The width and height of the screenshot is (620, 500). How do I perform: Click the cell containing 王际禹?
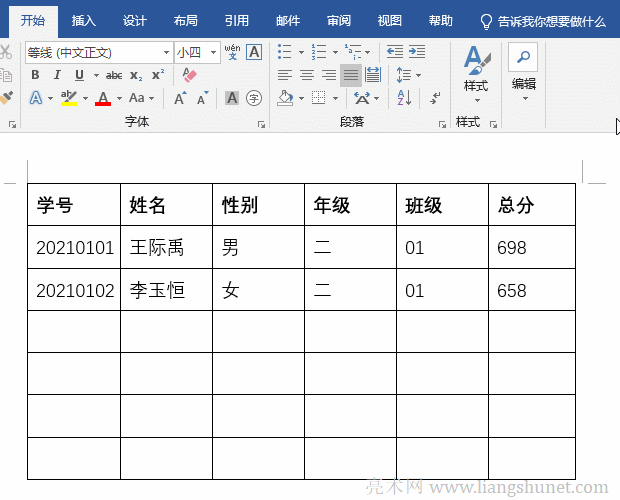click(166, 247)
